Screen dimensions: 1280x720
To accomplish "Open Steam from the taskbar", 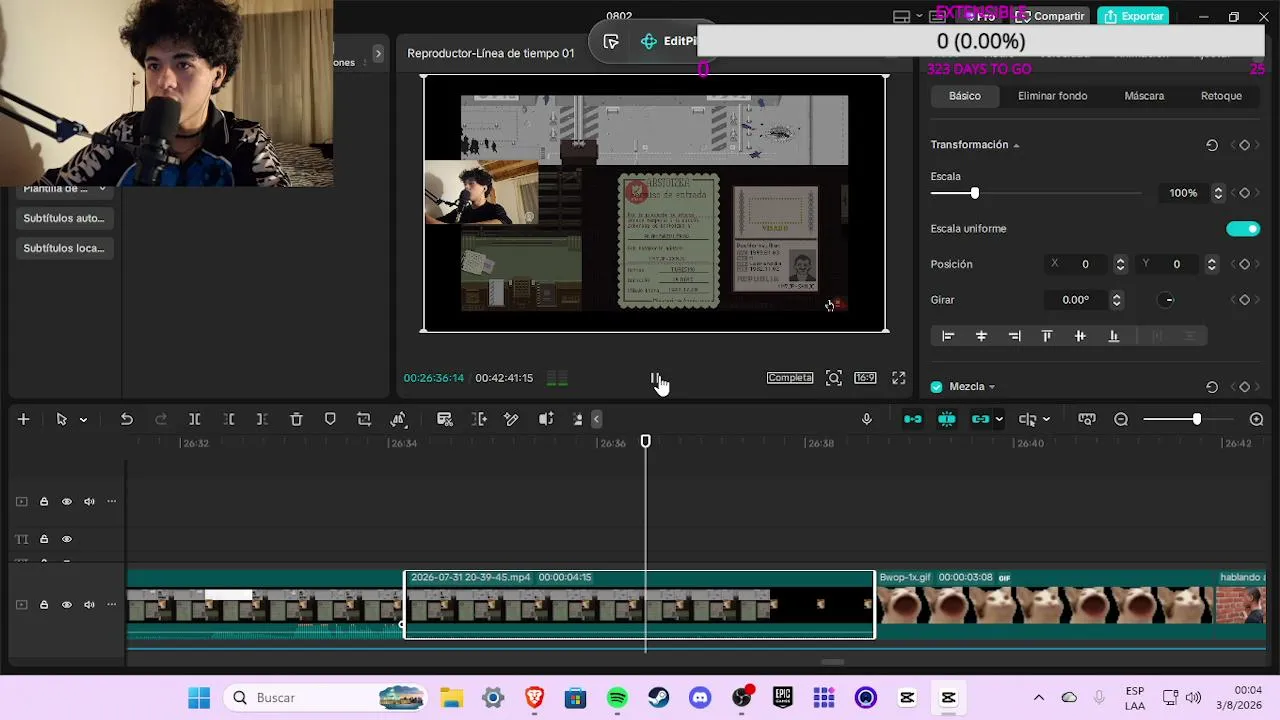I will [658, 698].
